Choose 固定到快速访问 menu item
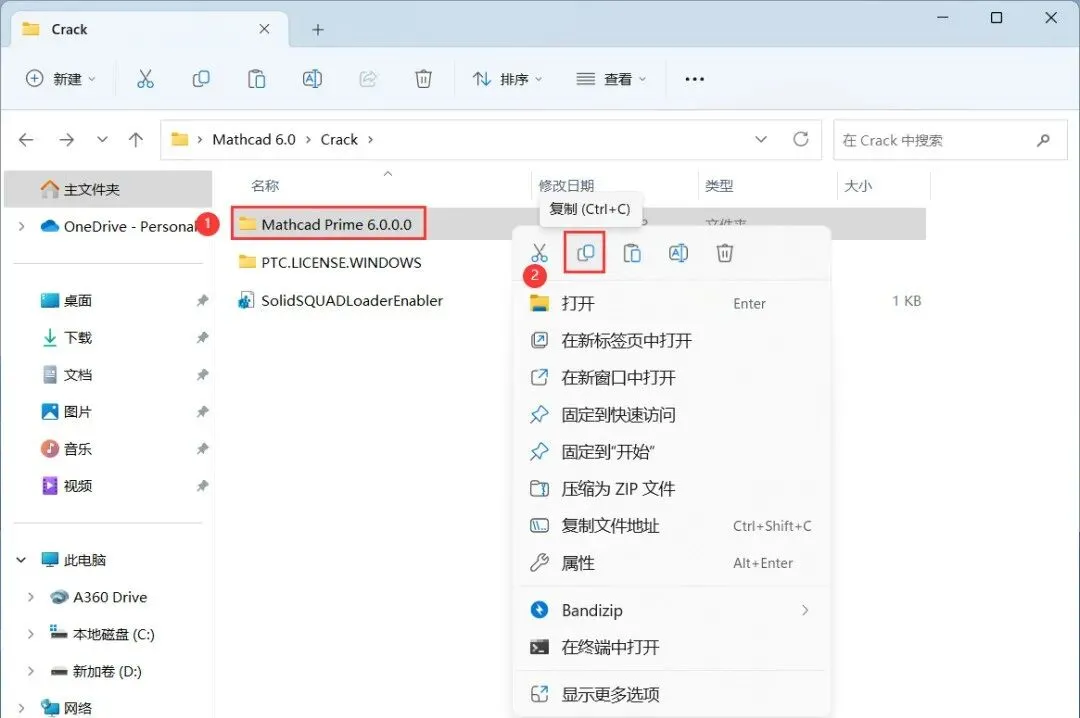Image resolution: width=1080 pixels, height=718 pixels. coord(672,415)
